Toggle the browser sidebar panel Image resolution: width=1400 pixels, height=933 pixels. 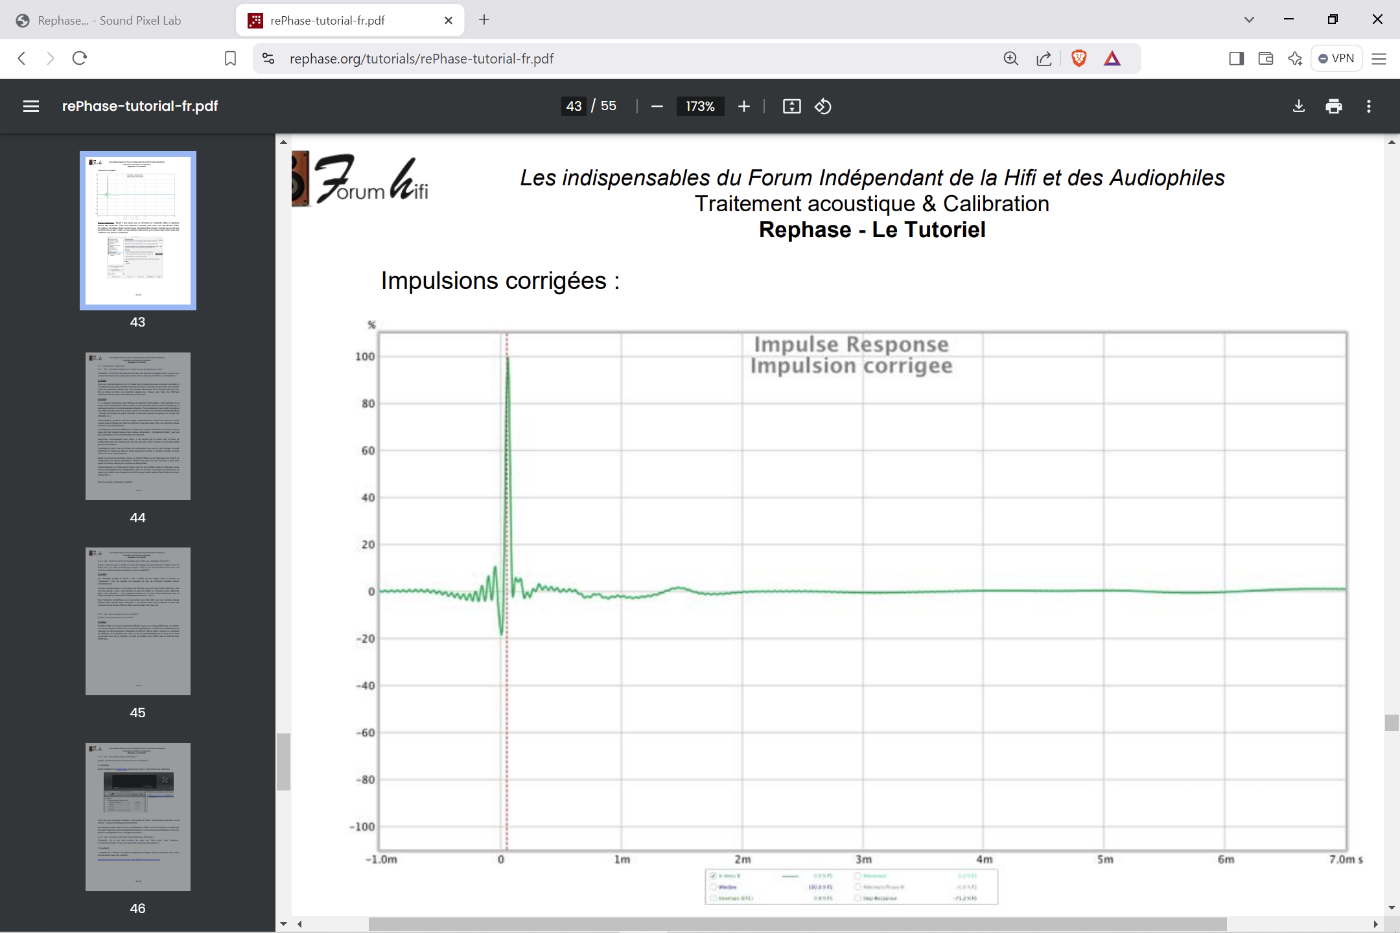(1236, 59)
